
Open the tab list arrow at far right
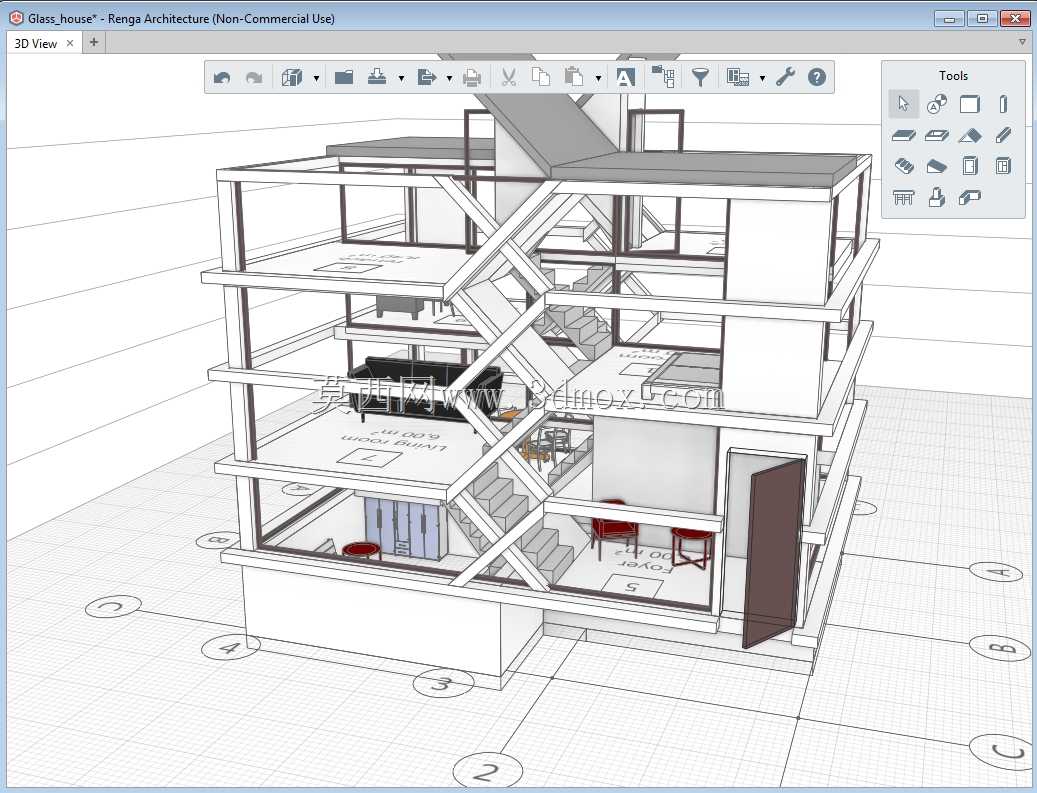click(1022, 42)
